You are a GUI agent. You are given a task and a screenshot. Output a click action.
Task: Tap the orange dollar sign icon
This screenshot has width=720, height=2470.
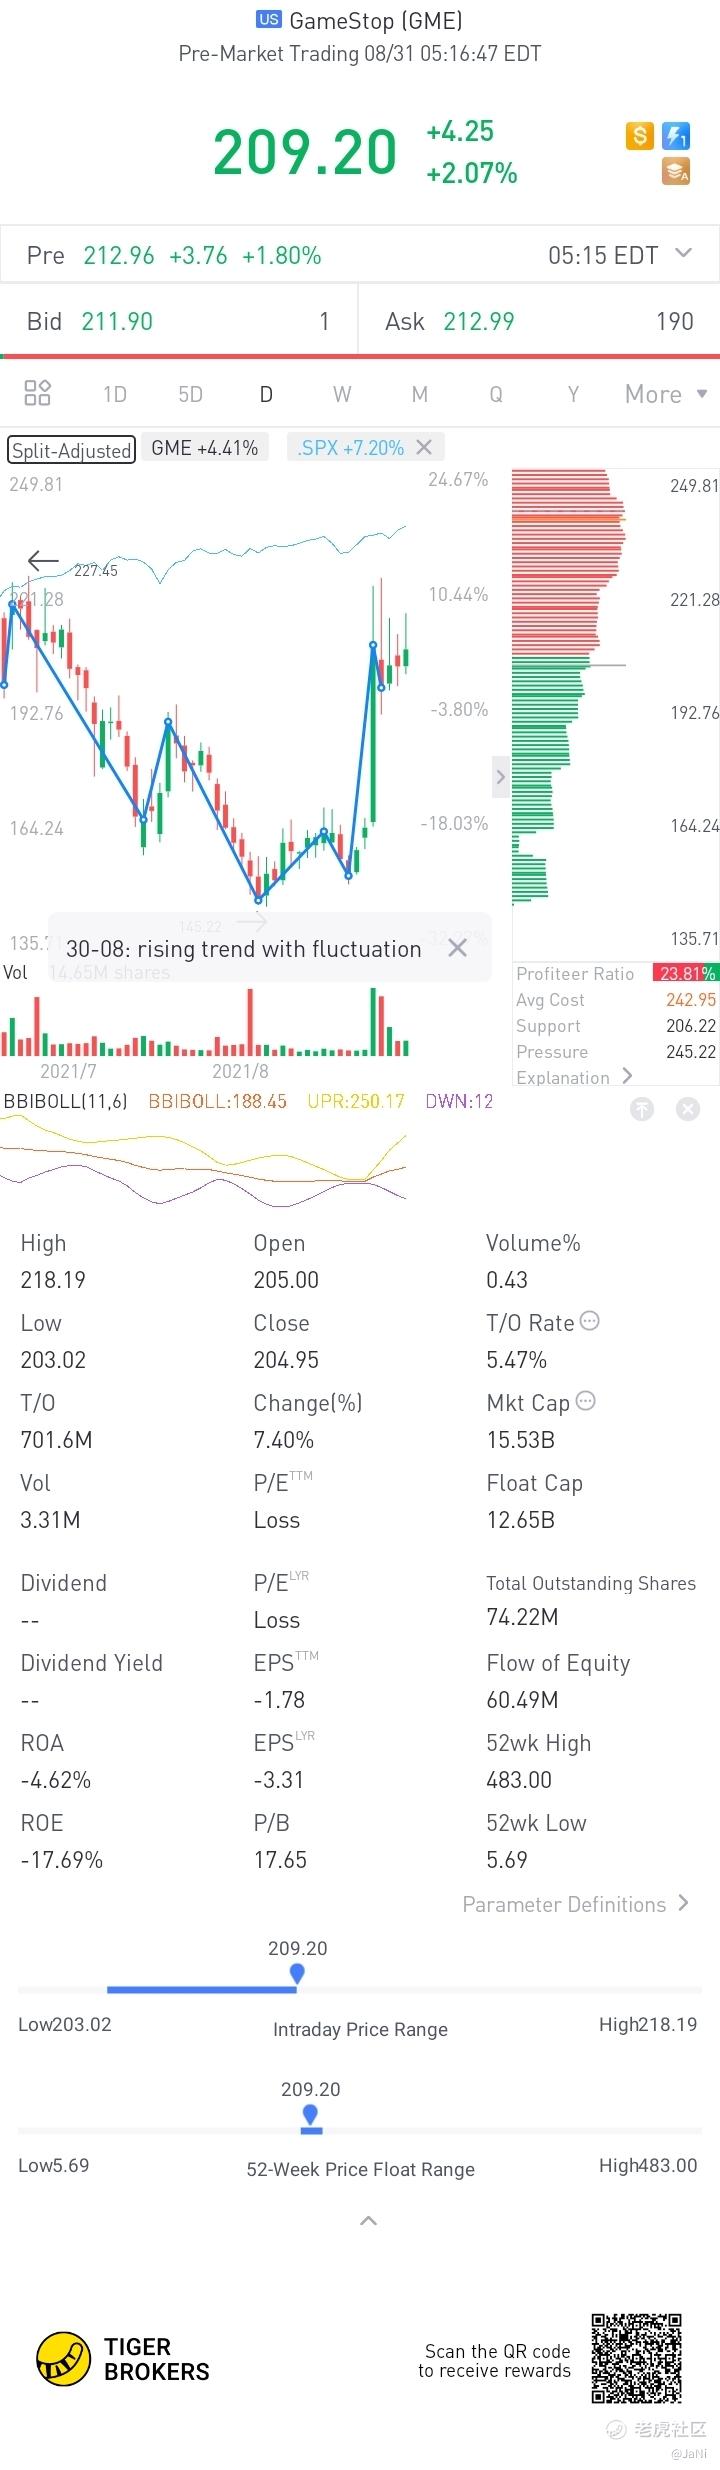click(x=639, y=136)
